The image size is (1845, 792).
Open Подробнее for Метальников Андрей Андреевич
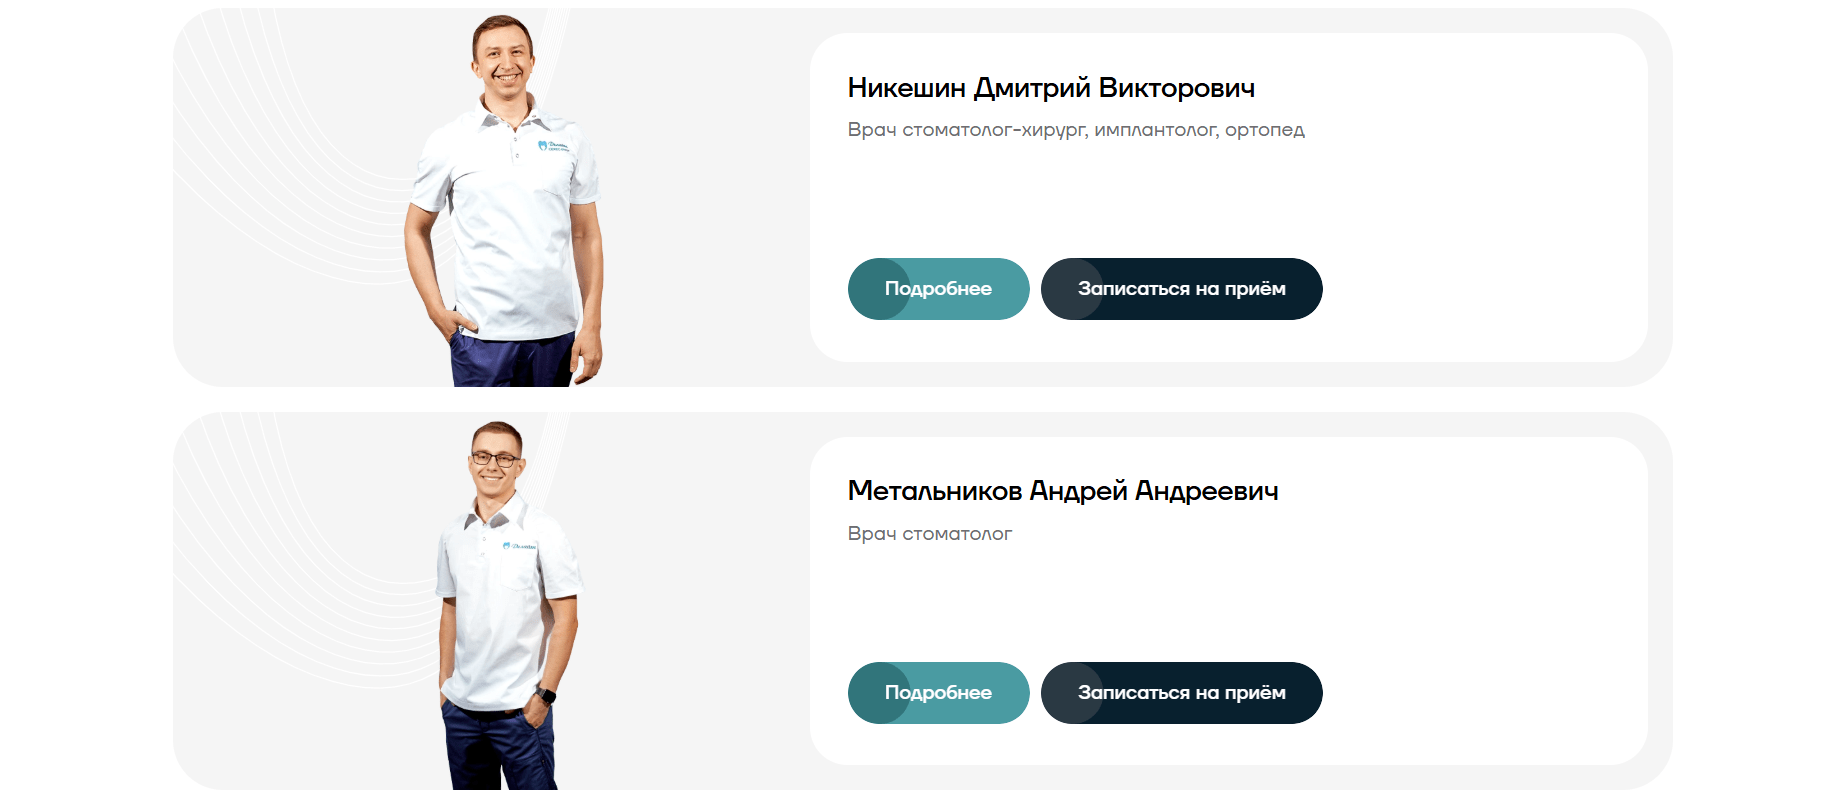[938, 693]
